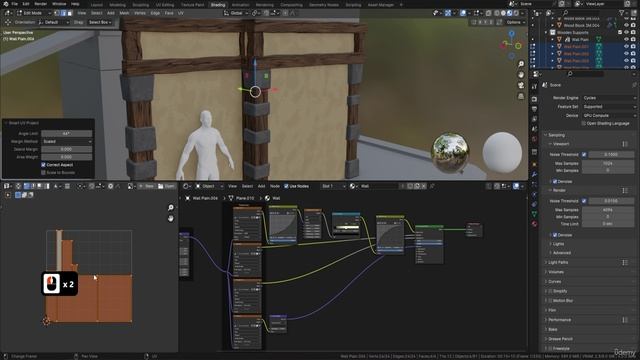Toggle camera view icon in 3D viewport

point(521,85)
